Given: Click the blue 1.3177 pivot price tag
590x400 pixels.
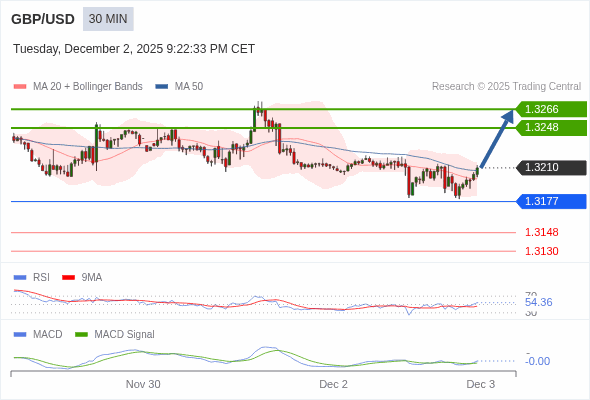Looking at the screenshot, I should pos(551,201).
